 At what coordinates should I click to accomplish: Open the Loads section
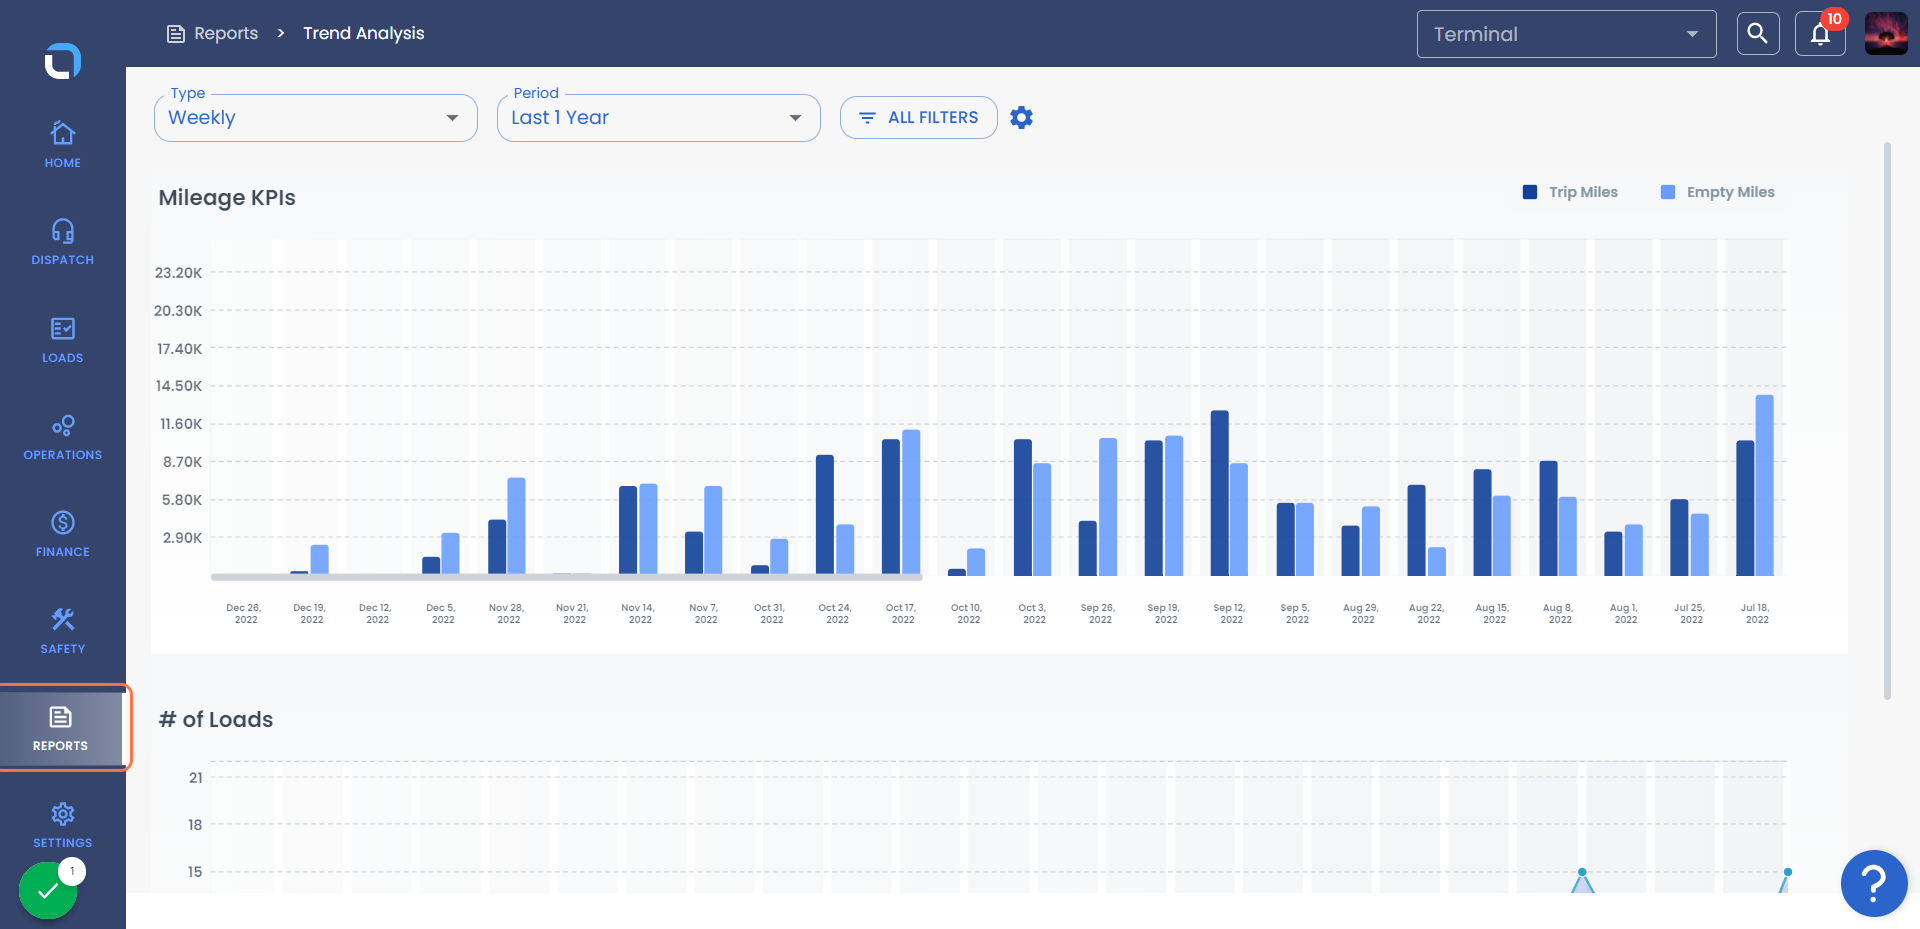(x=62, y=340)
